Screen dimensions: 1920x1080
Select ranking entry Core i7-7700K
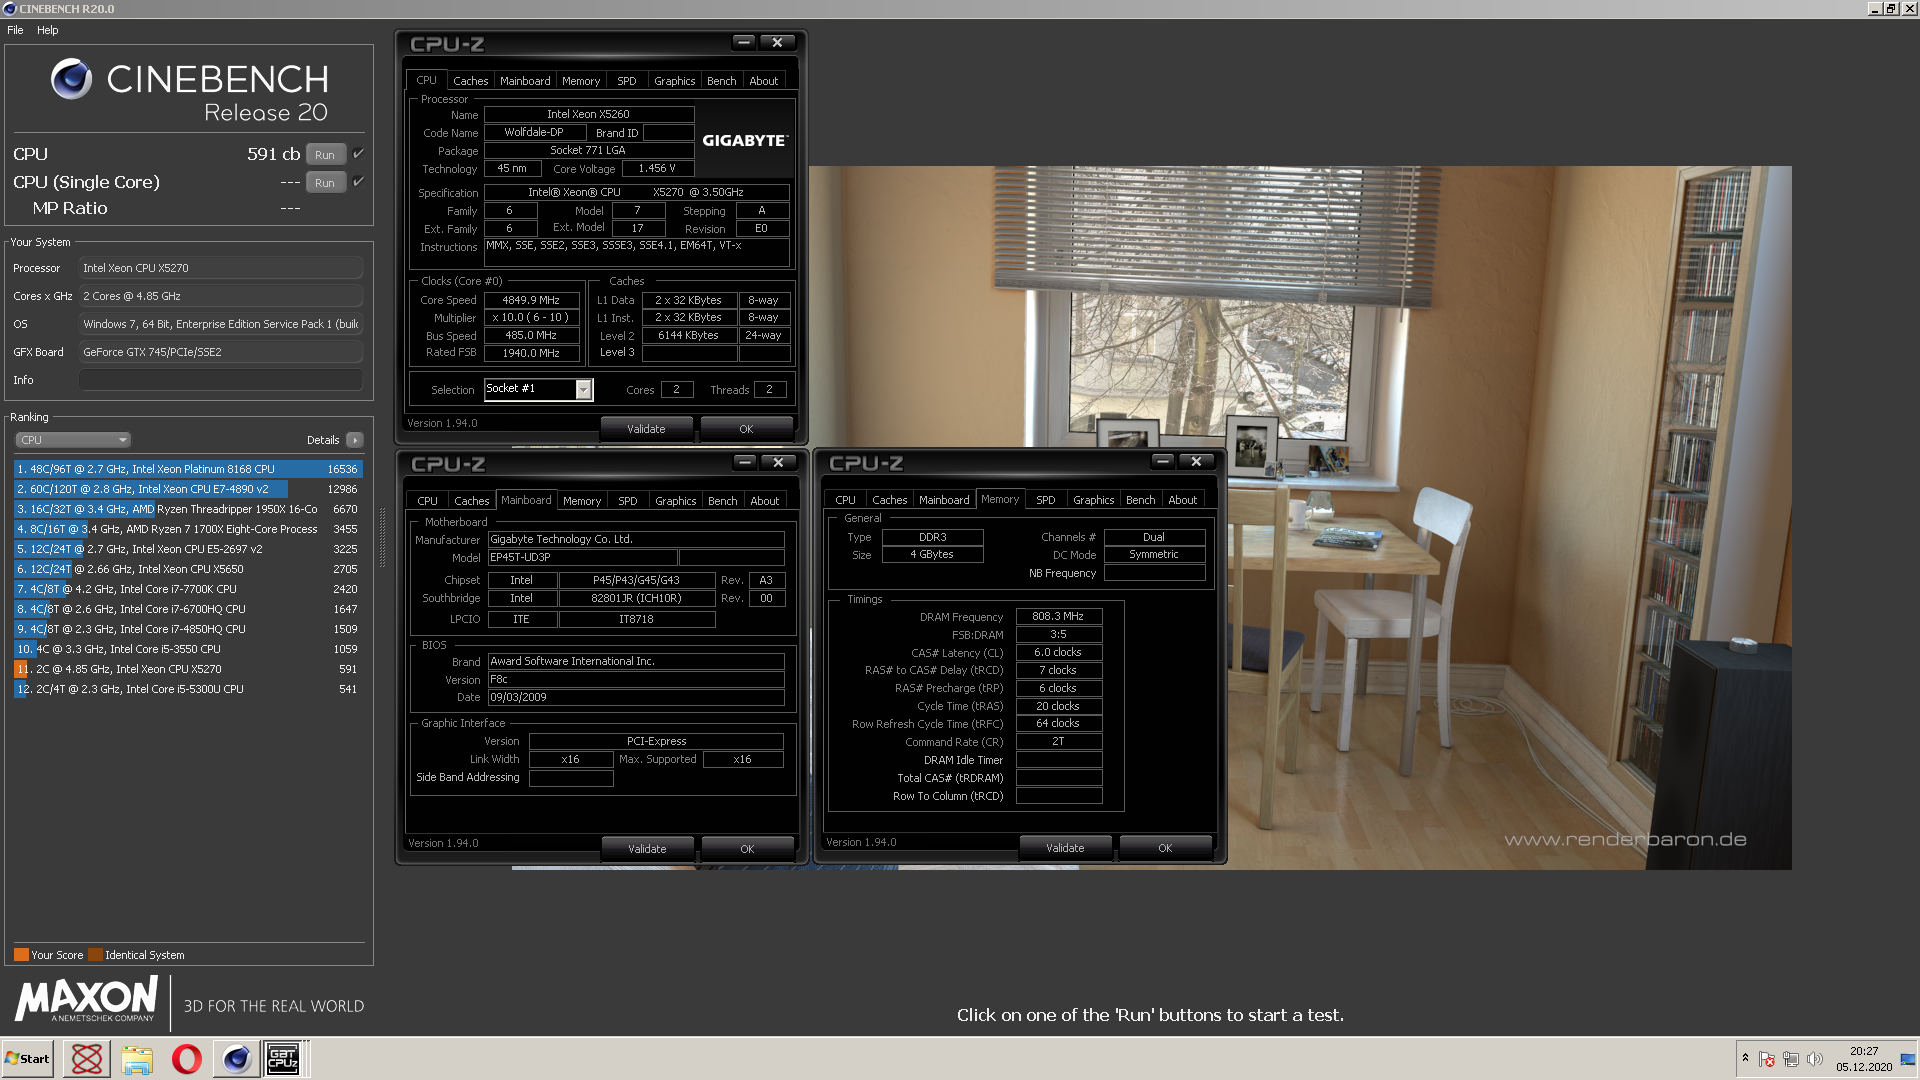[x=188, y=589]
